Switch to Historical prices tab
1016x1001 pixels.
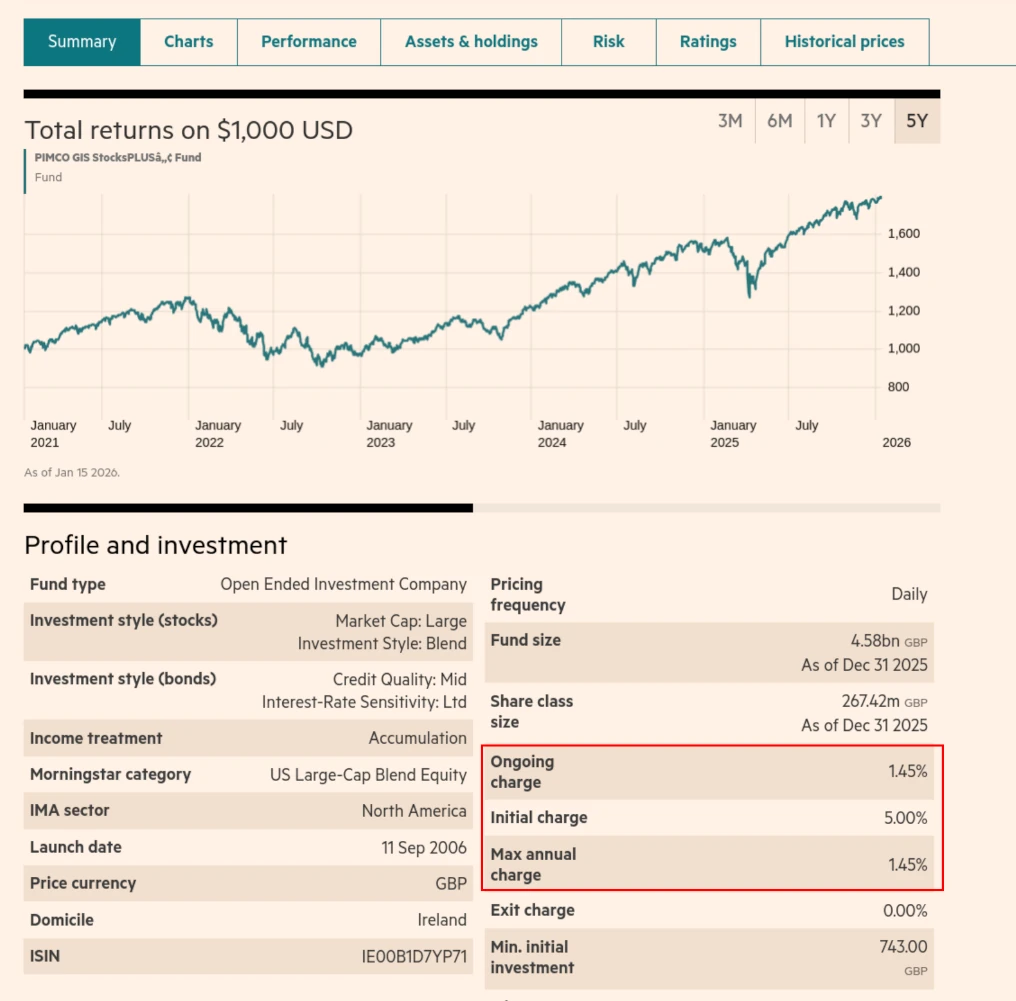[845, 42]
